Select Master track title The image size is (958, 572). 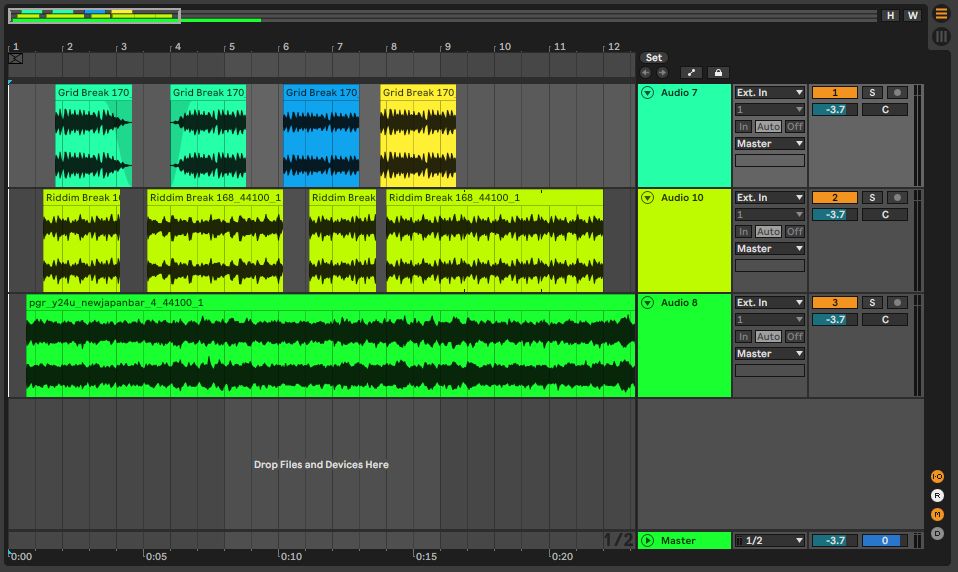(x=678, y=541)
